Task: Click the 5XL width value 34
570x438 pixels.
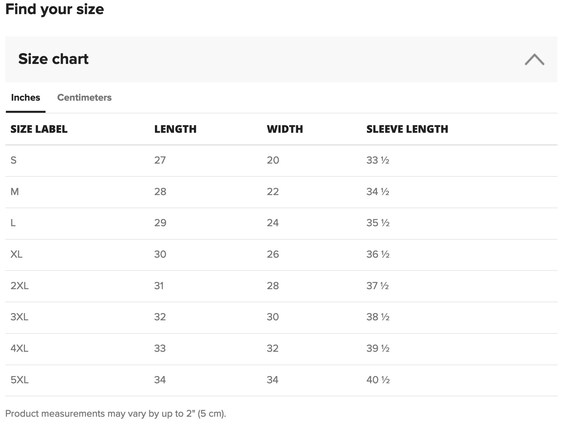Action: (273, 380)
